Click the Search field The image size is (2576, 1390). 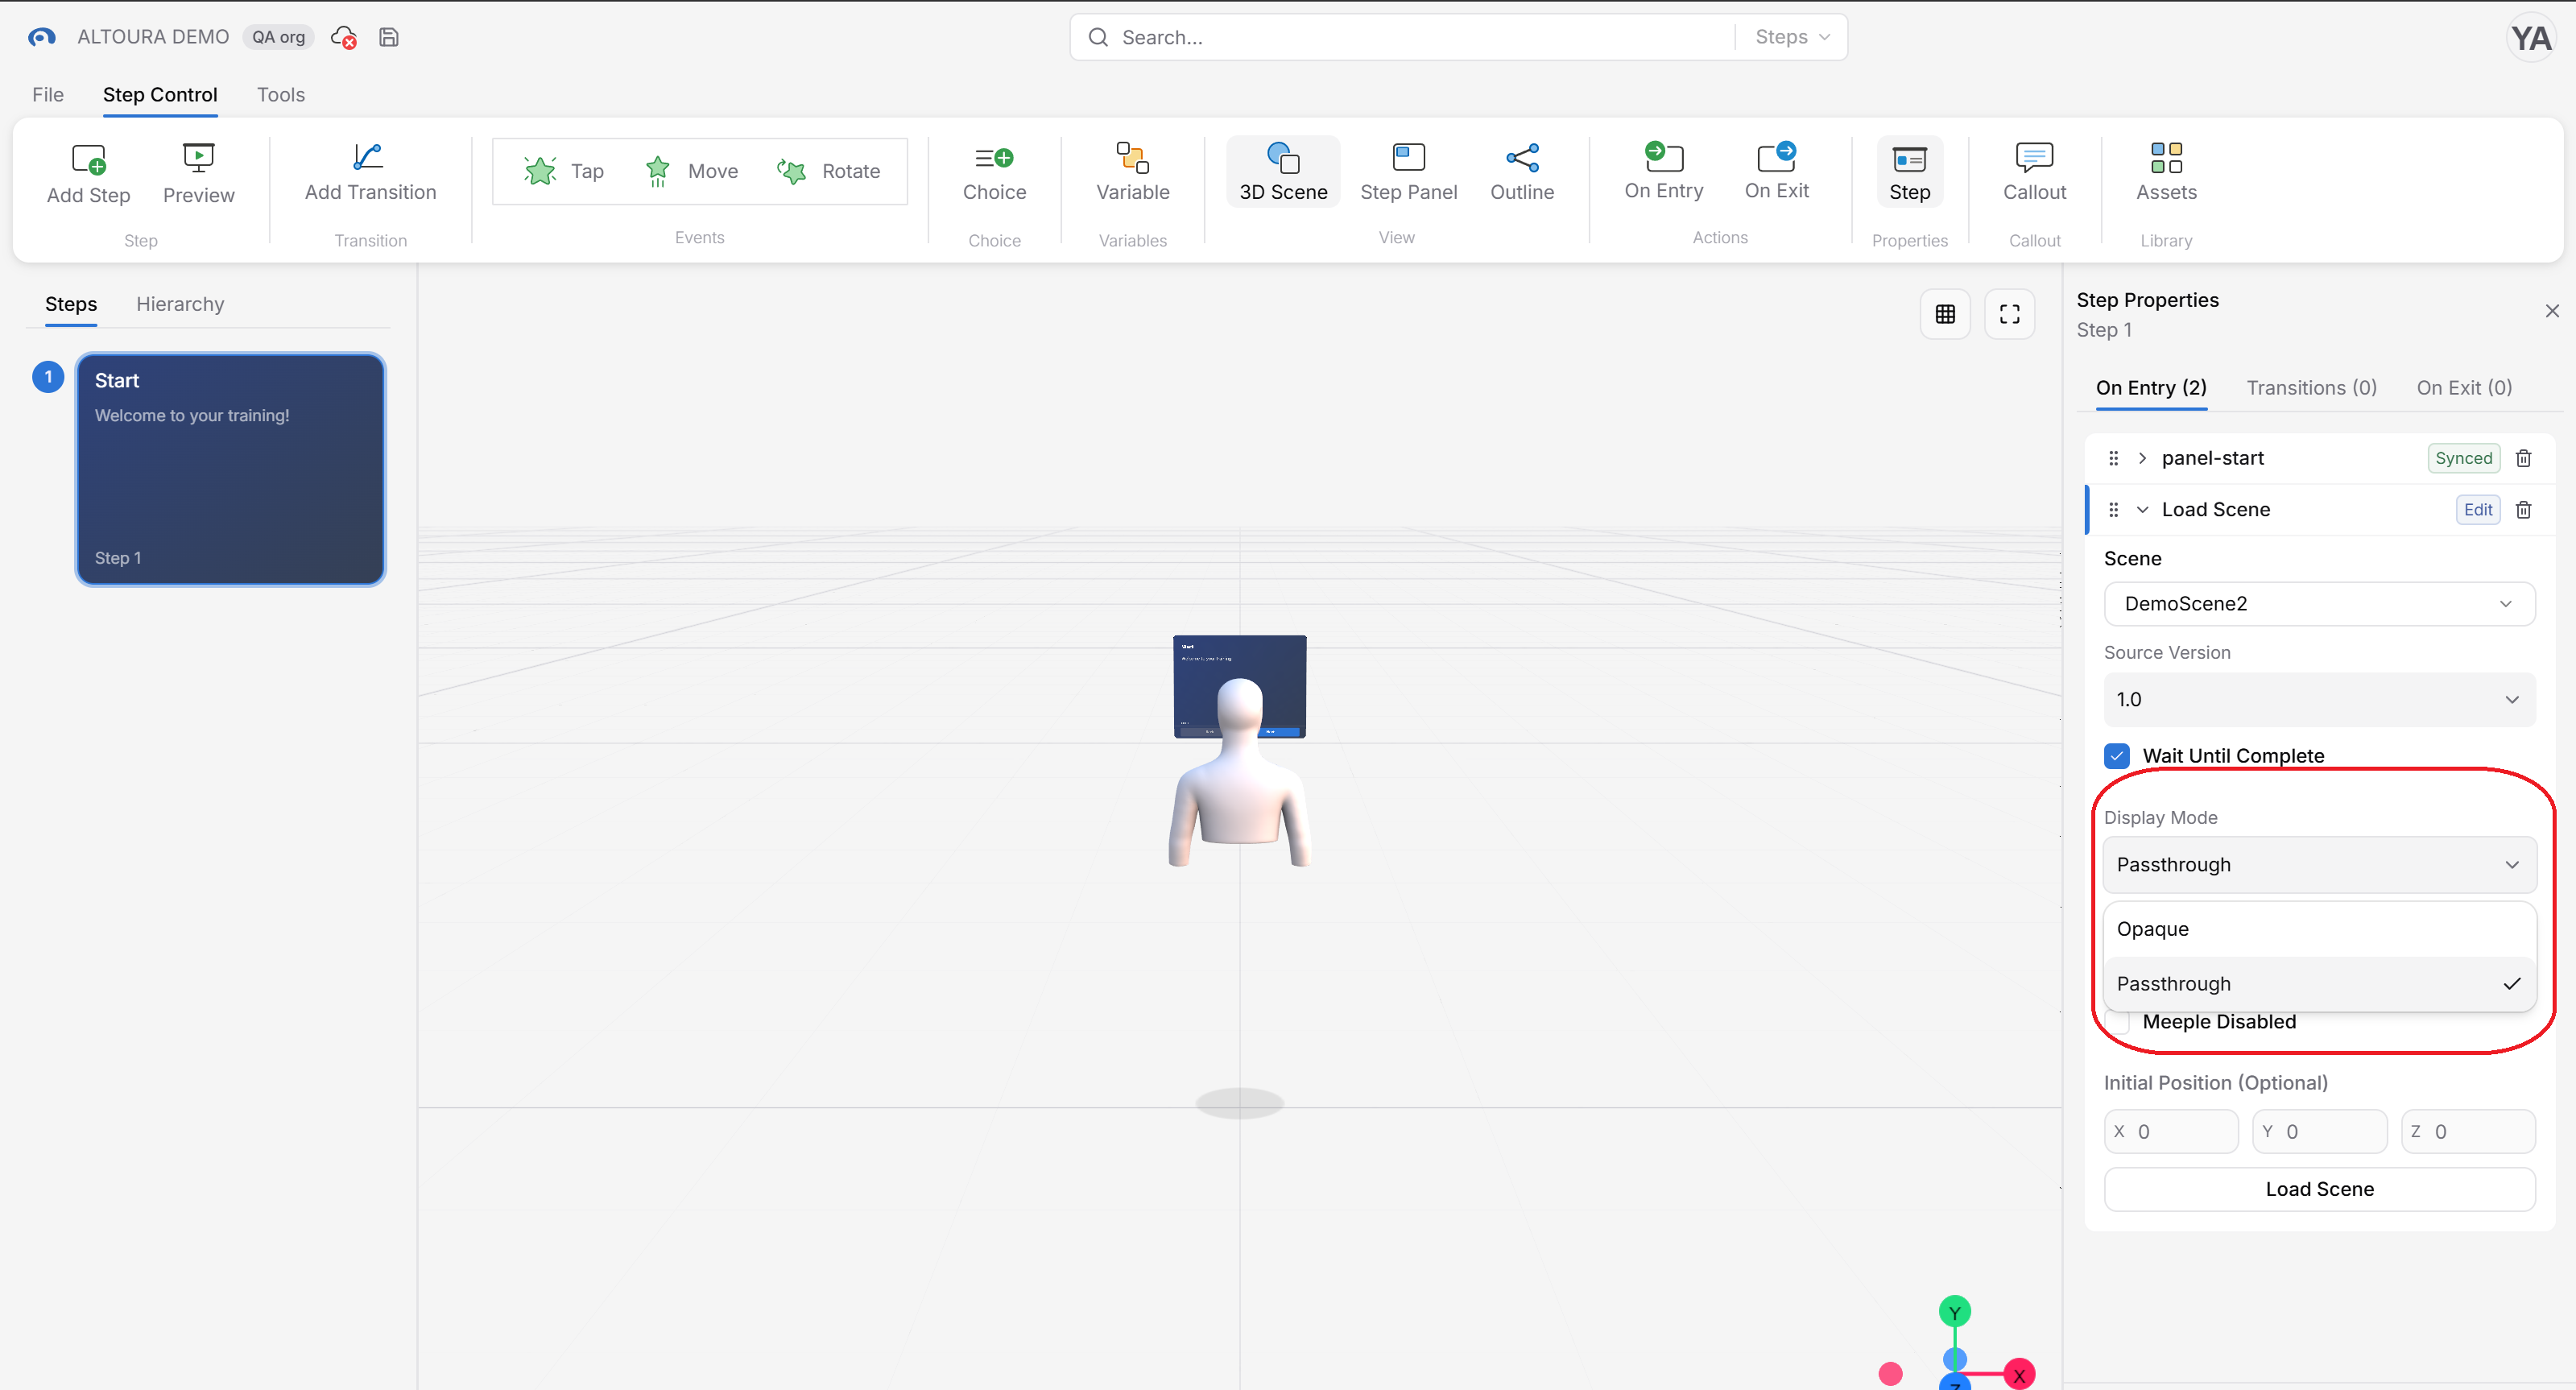(x=1400, y=37)
